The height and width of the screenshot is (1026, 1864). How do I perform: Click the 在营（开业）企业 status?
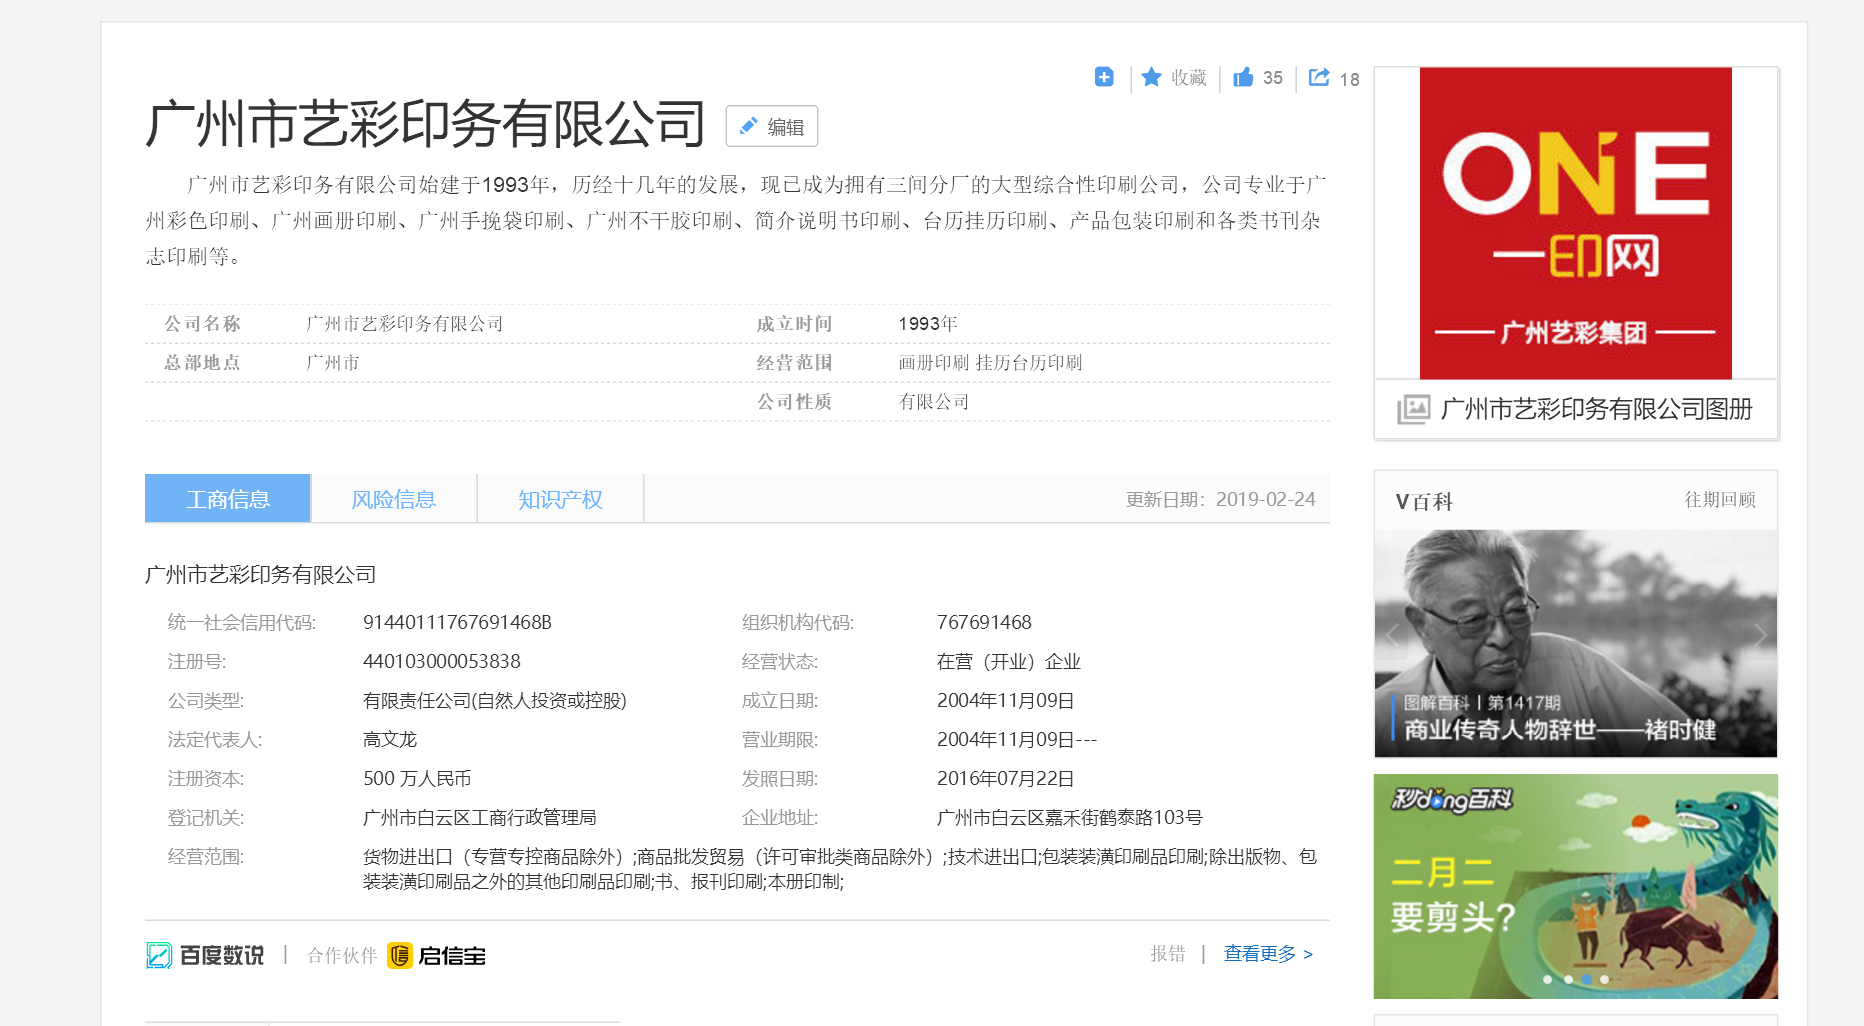pos(1008,661)
